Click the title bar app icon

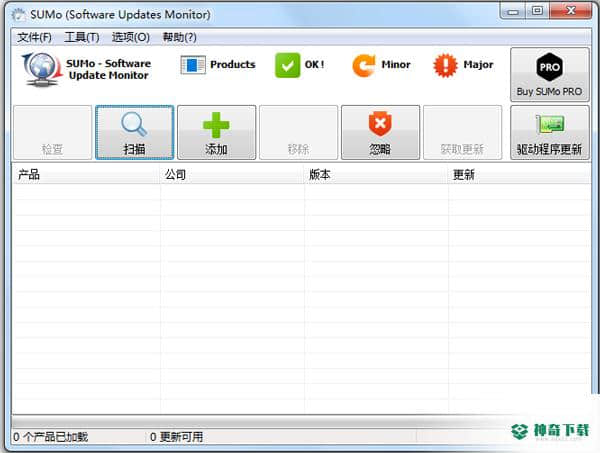click(18, 15)
